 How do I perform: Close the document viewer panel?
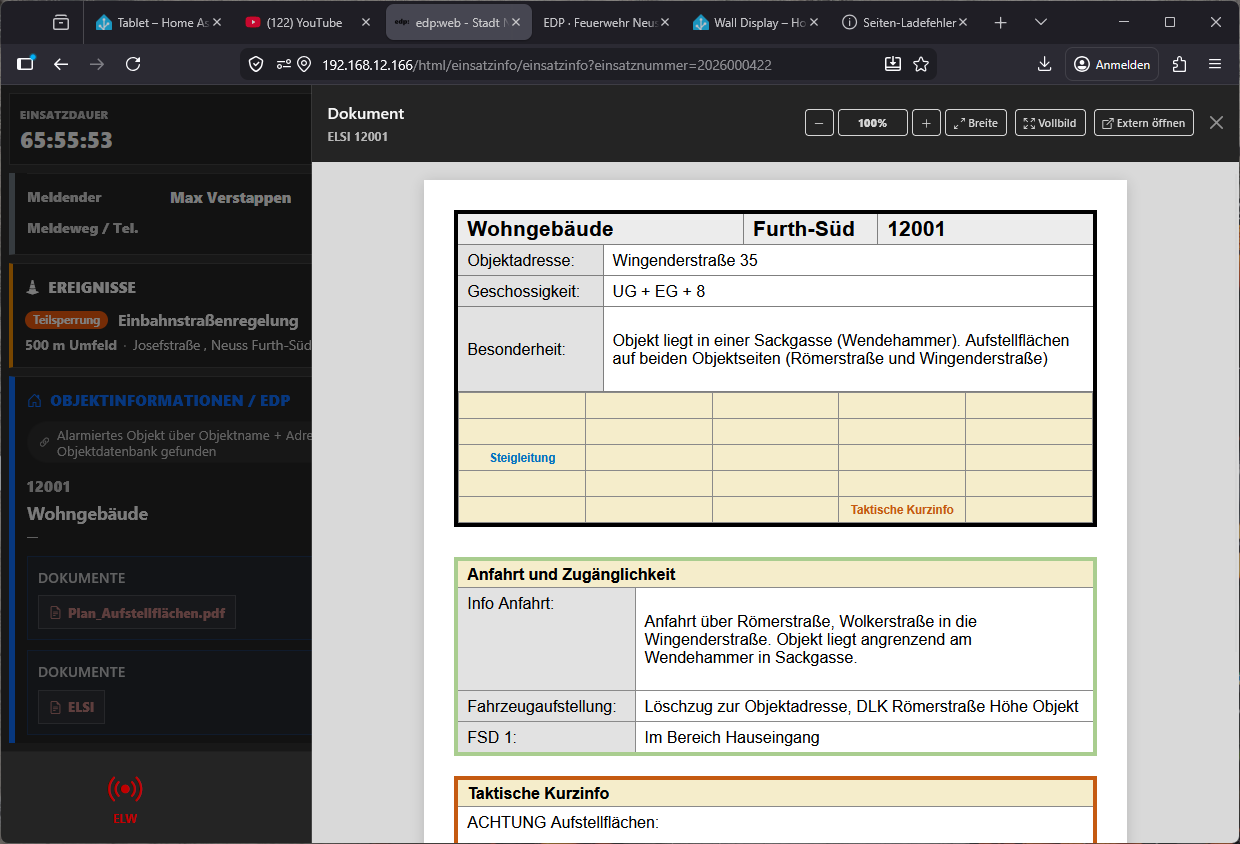(1216, 123)
